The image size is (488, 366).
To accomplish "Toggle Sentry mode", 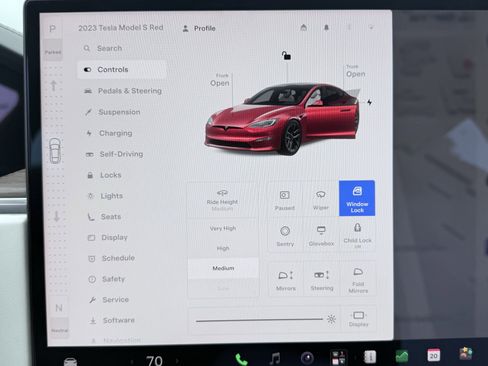I will (285, 235).
